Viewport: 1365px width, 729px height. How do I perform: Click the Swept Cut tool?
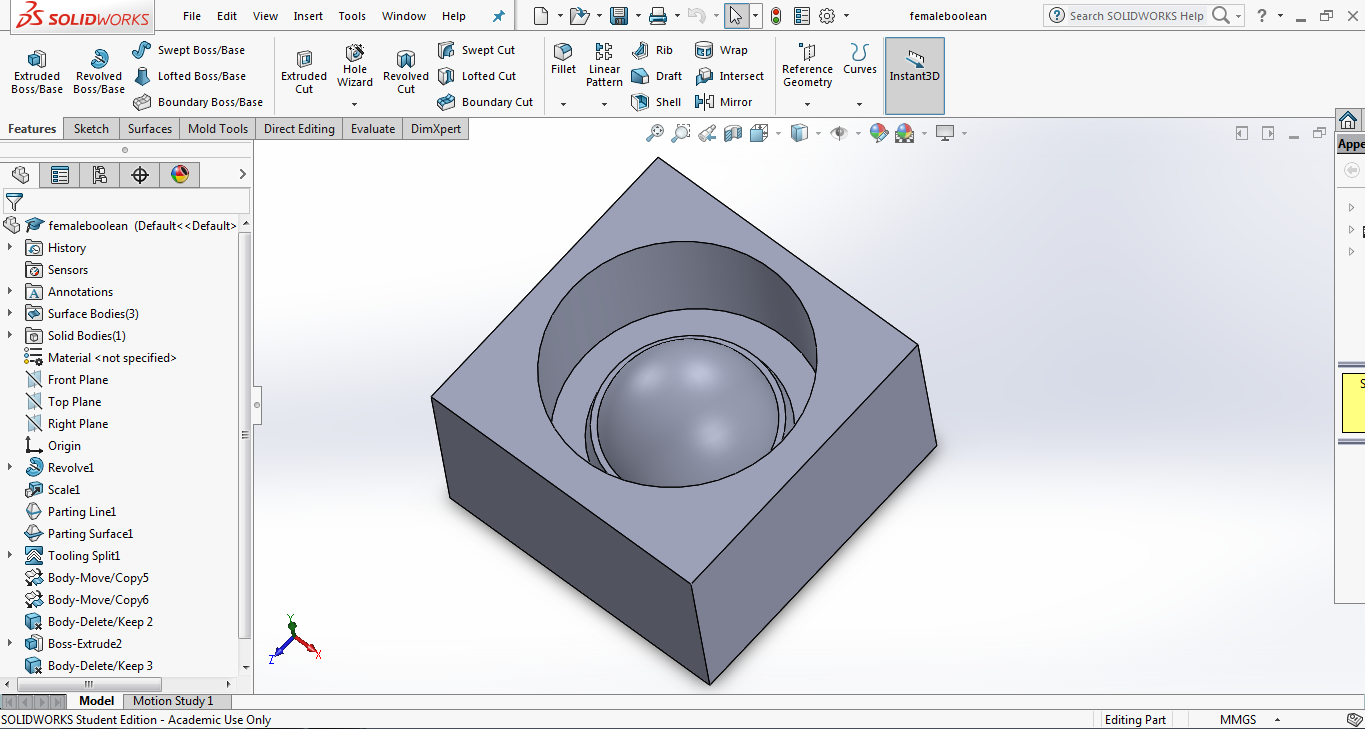pos(476,50)
